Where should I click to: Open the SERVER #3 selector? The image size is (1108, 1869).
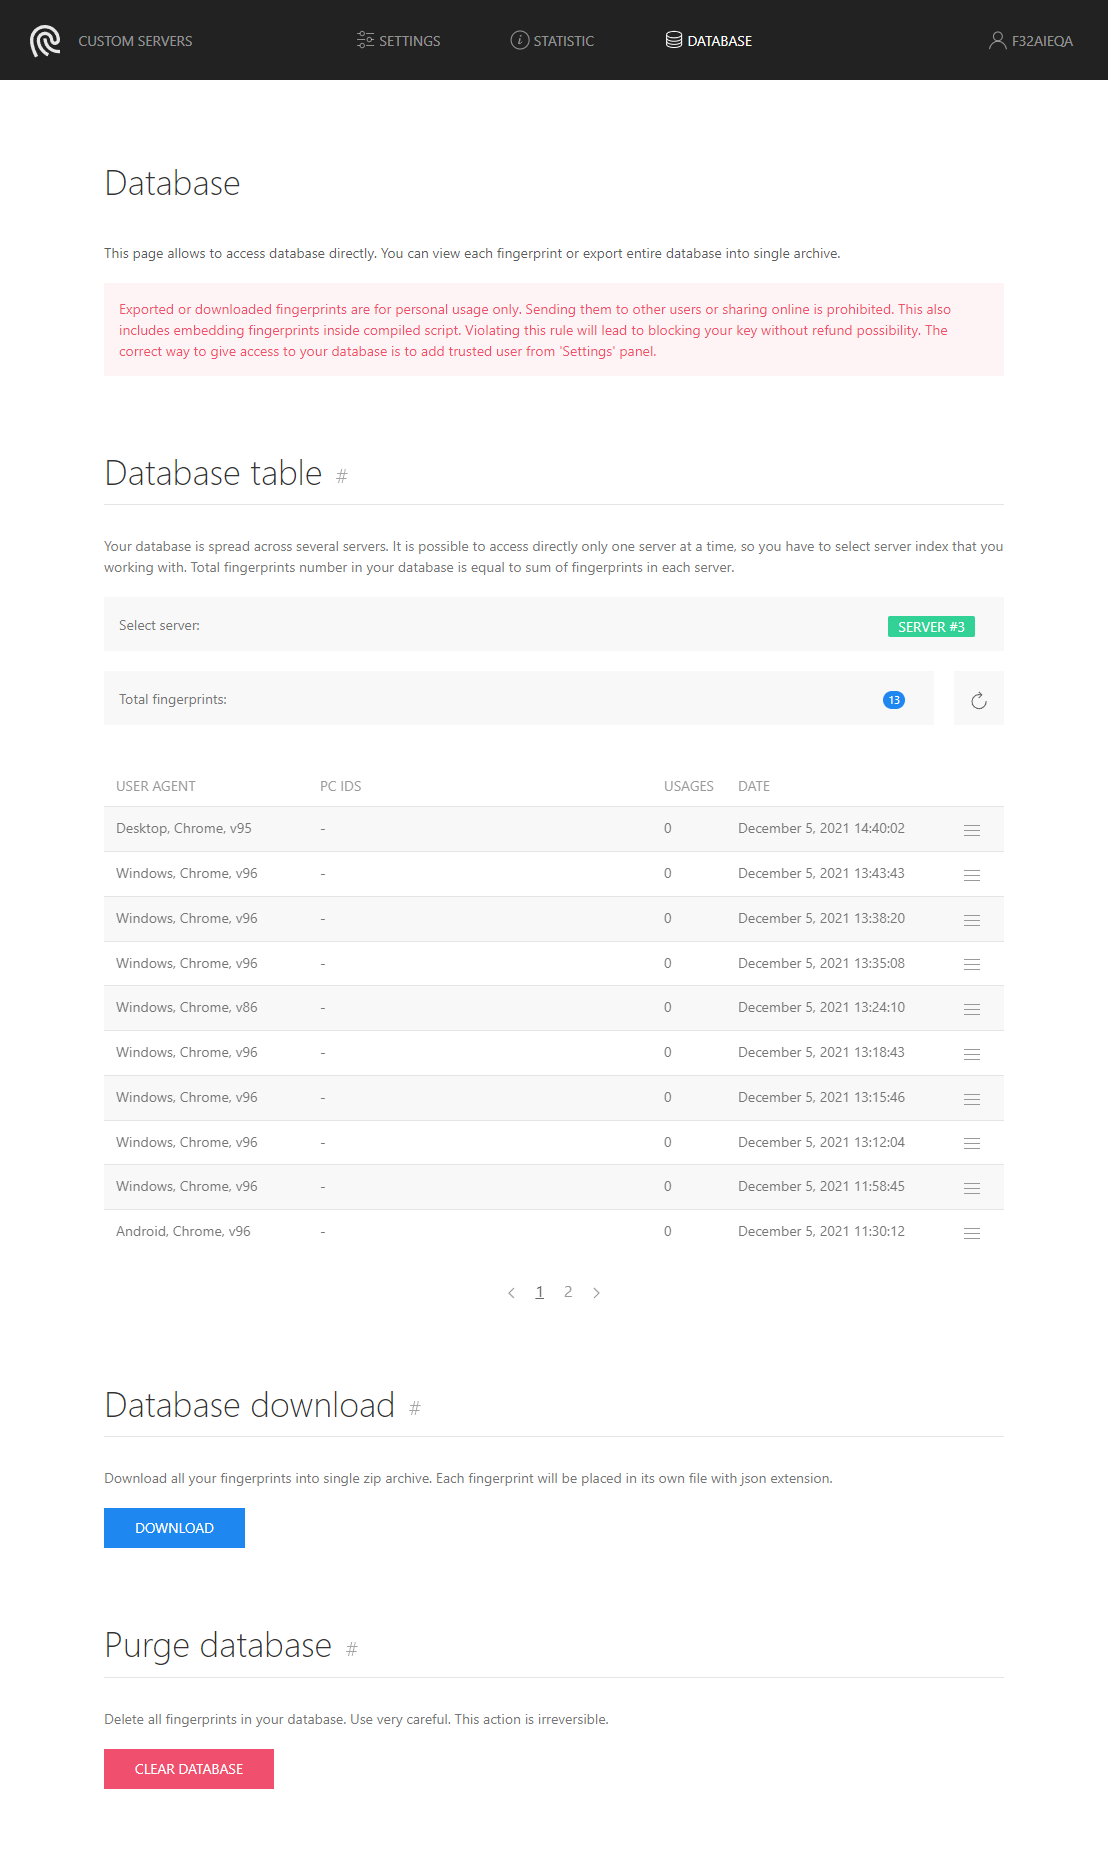(x=930, y=627)
